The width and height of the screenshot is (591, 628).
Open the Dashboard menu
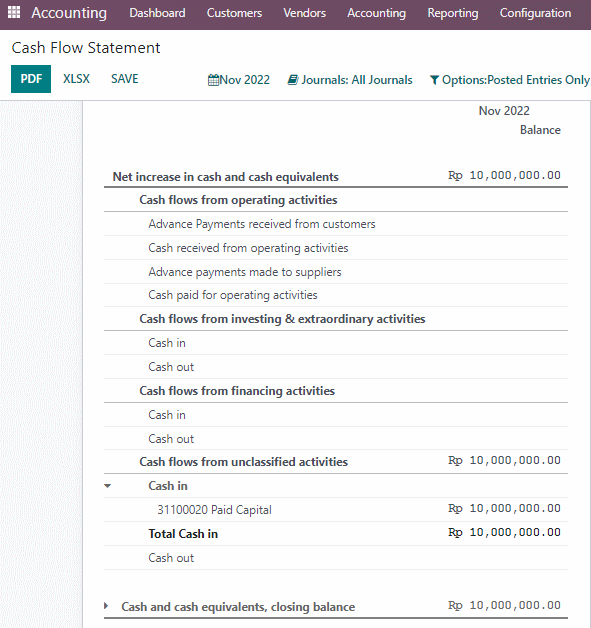coord(157,13)
